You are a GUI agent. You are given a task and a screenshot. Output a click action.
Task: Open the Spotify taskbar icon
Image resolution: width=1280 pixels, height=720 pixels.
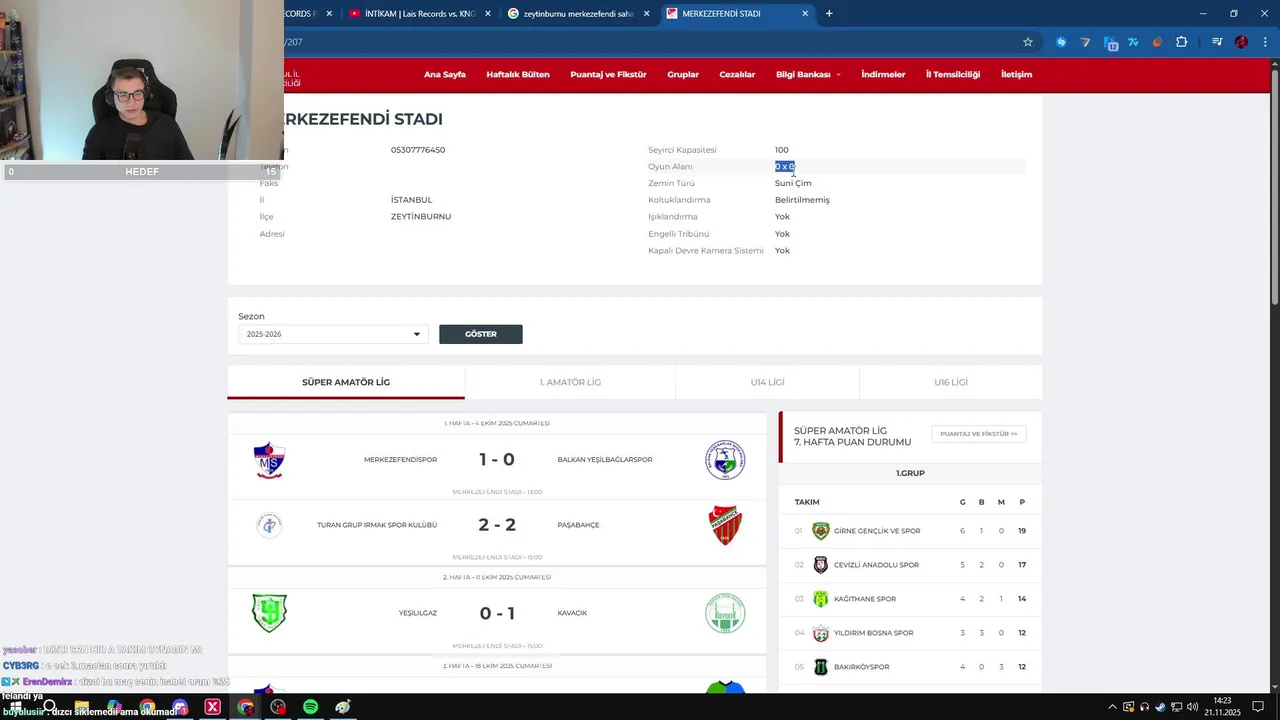310,707
